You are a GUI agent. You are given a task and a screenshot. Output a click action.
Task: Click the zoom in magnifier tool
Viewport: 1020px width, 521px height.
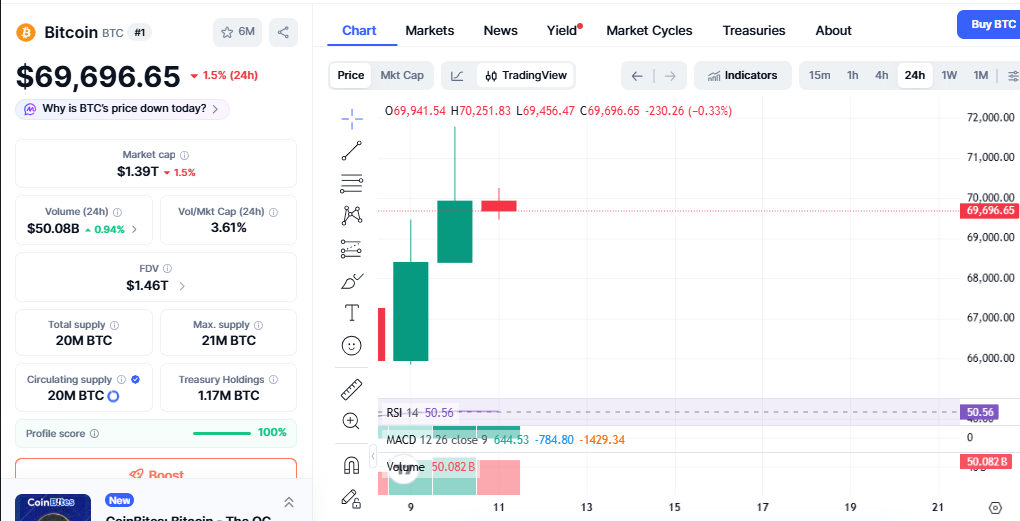[x=352, y=421]
